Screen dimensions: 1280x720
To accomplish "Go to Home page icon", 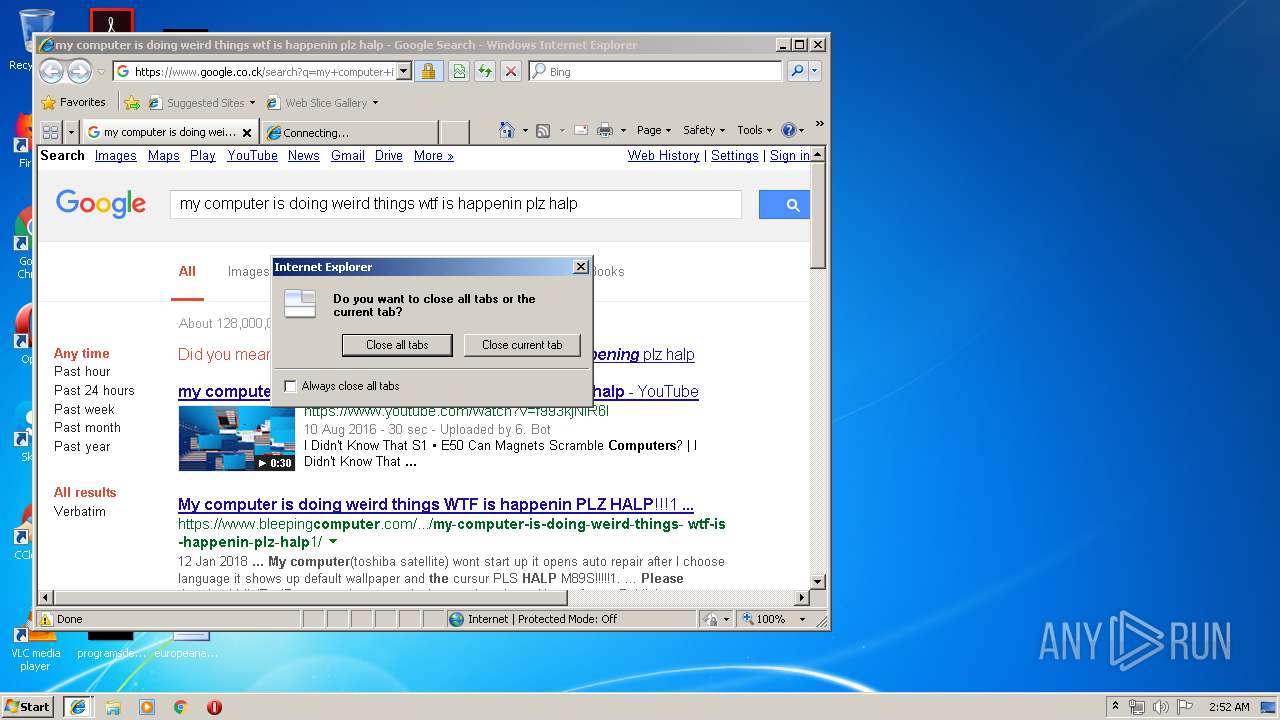I will point(507,130).
